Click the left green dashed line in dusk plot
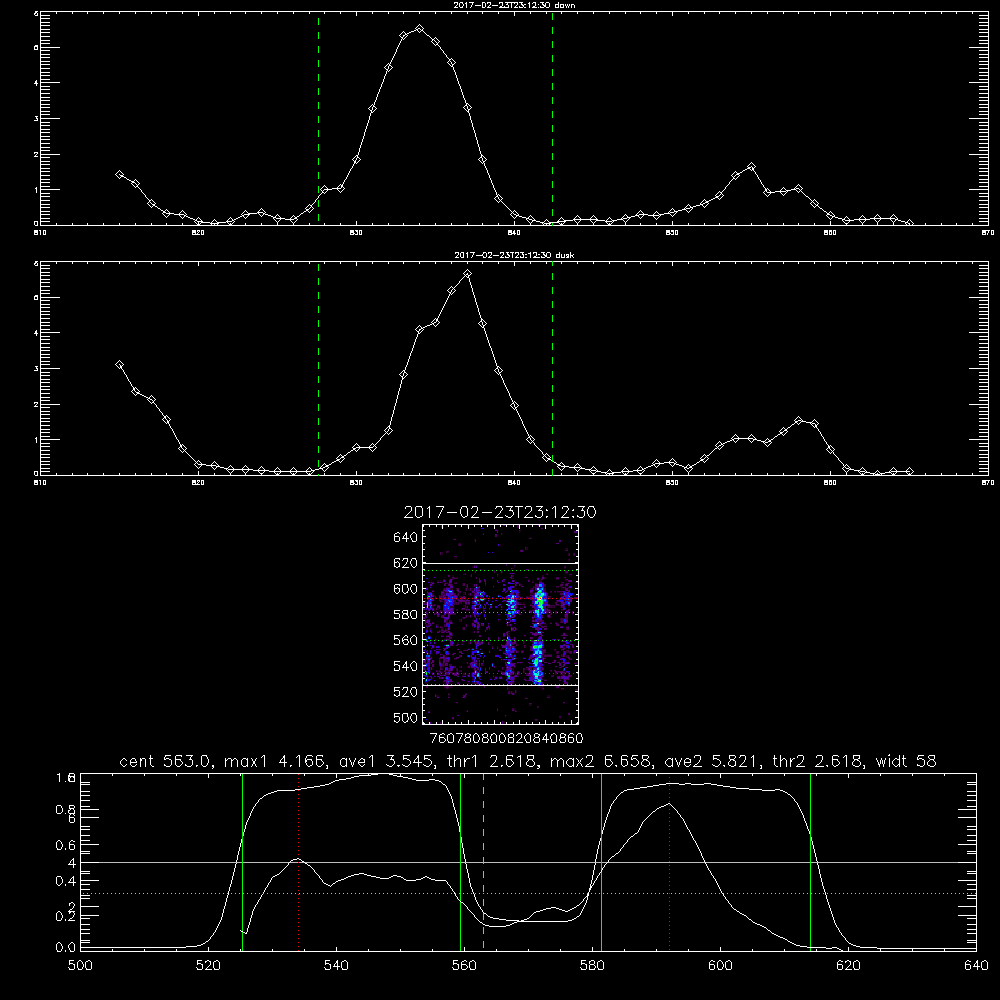Screen dimensions: 1000x1000 coord(318,368)
